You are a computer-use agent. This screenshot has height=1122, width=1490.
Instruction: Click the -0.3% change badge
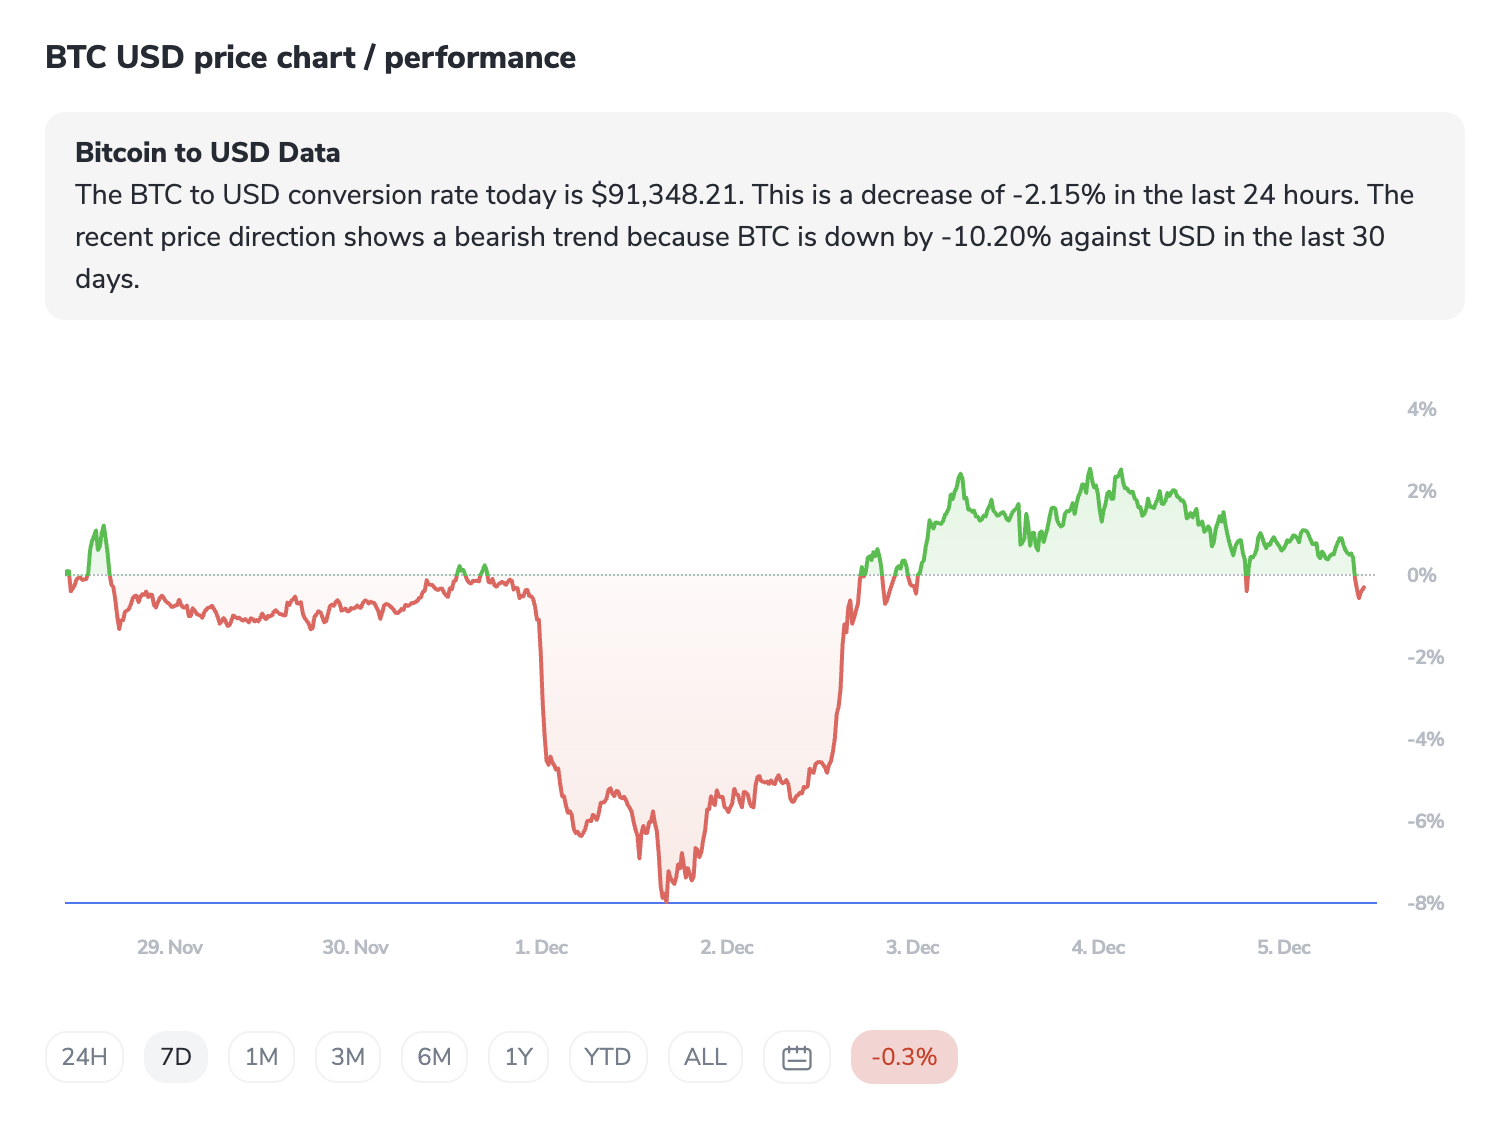coord(904,1057)
